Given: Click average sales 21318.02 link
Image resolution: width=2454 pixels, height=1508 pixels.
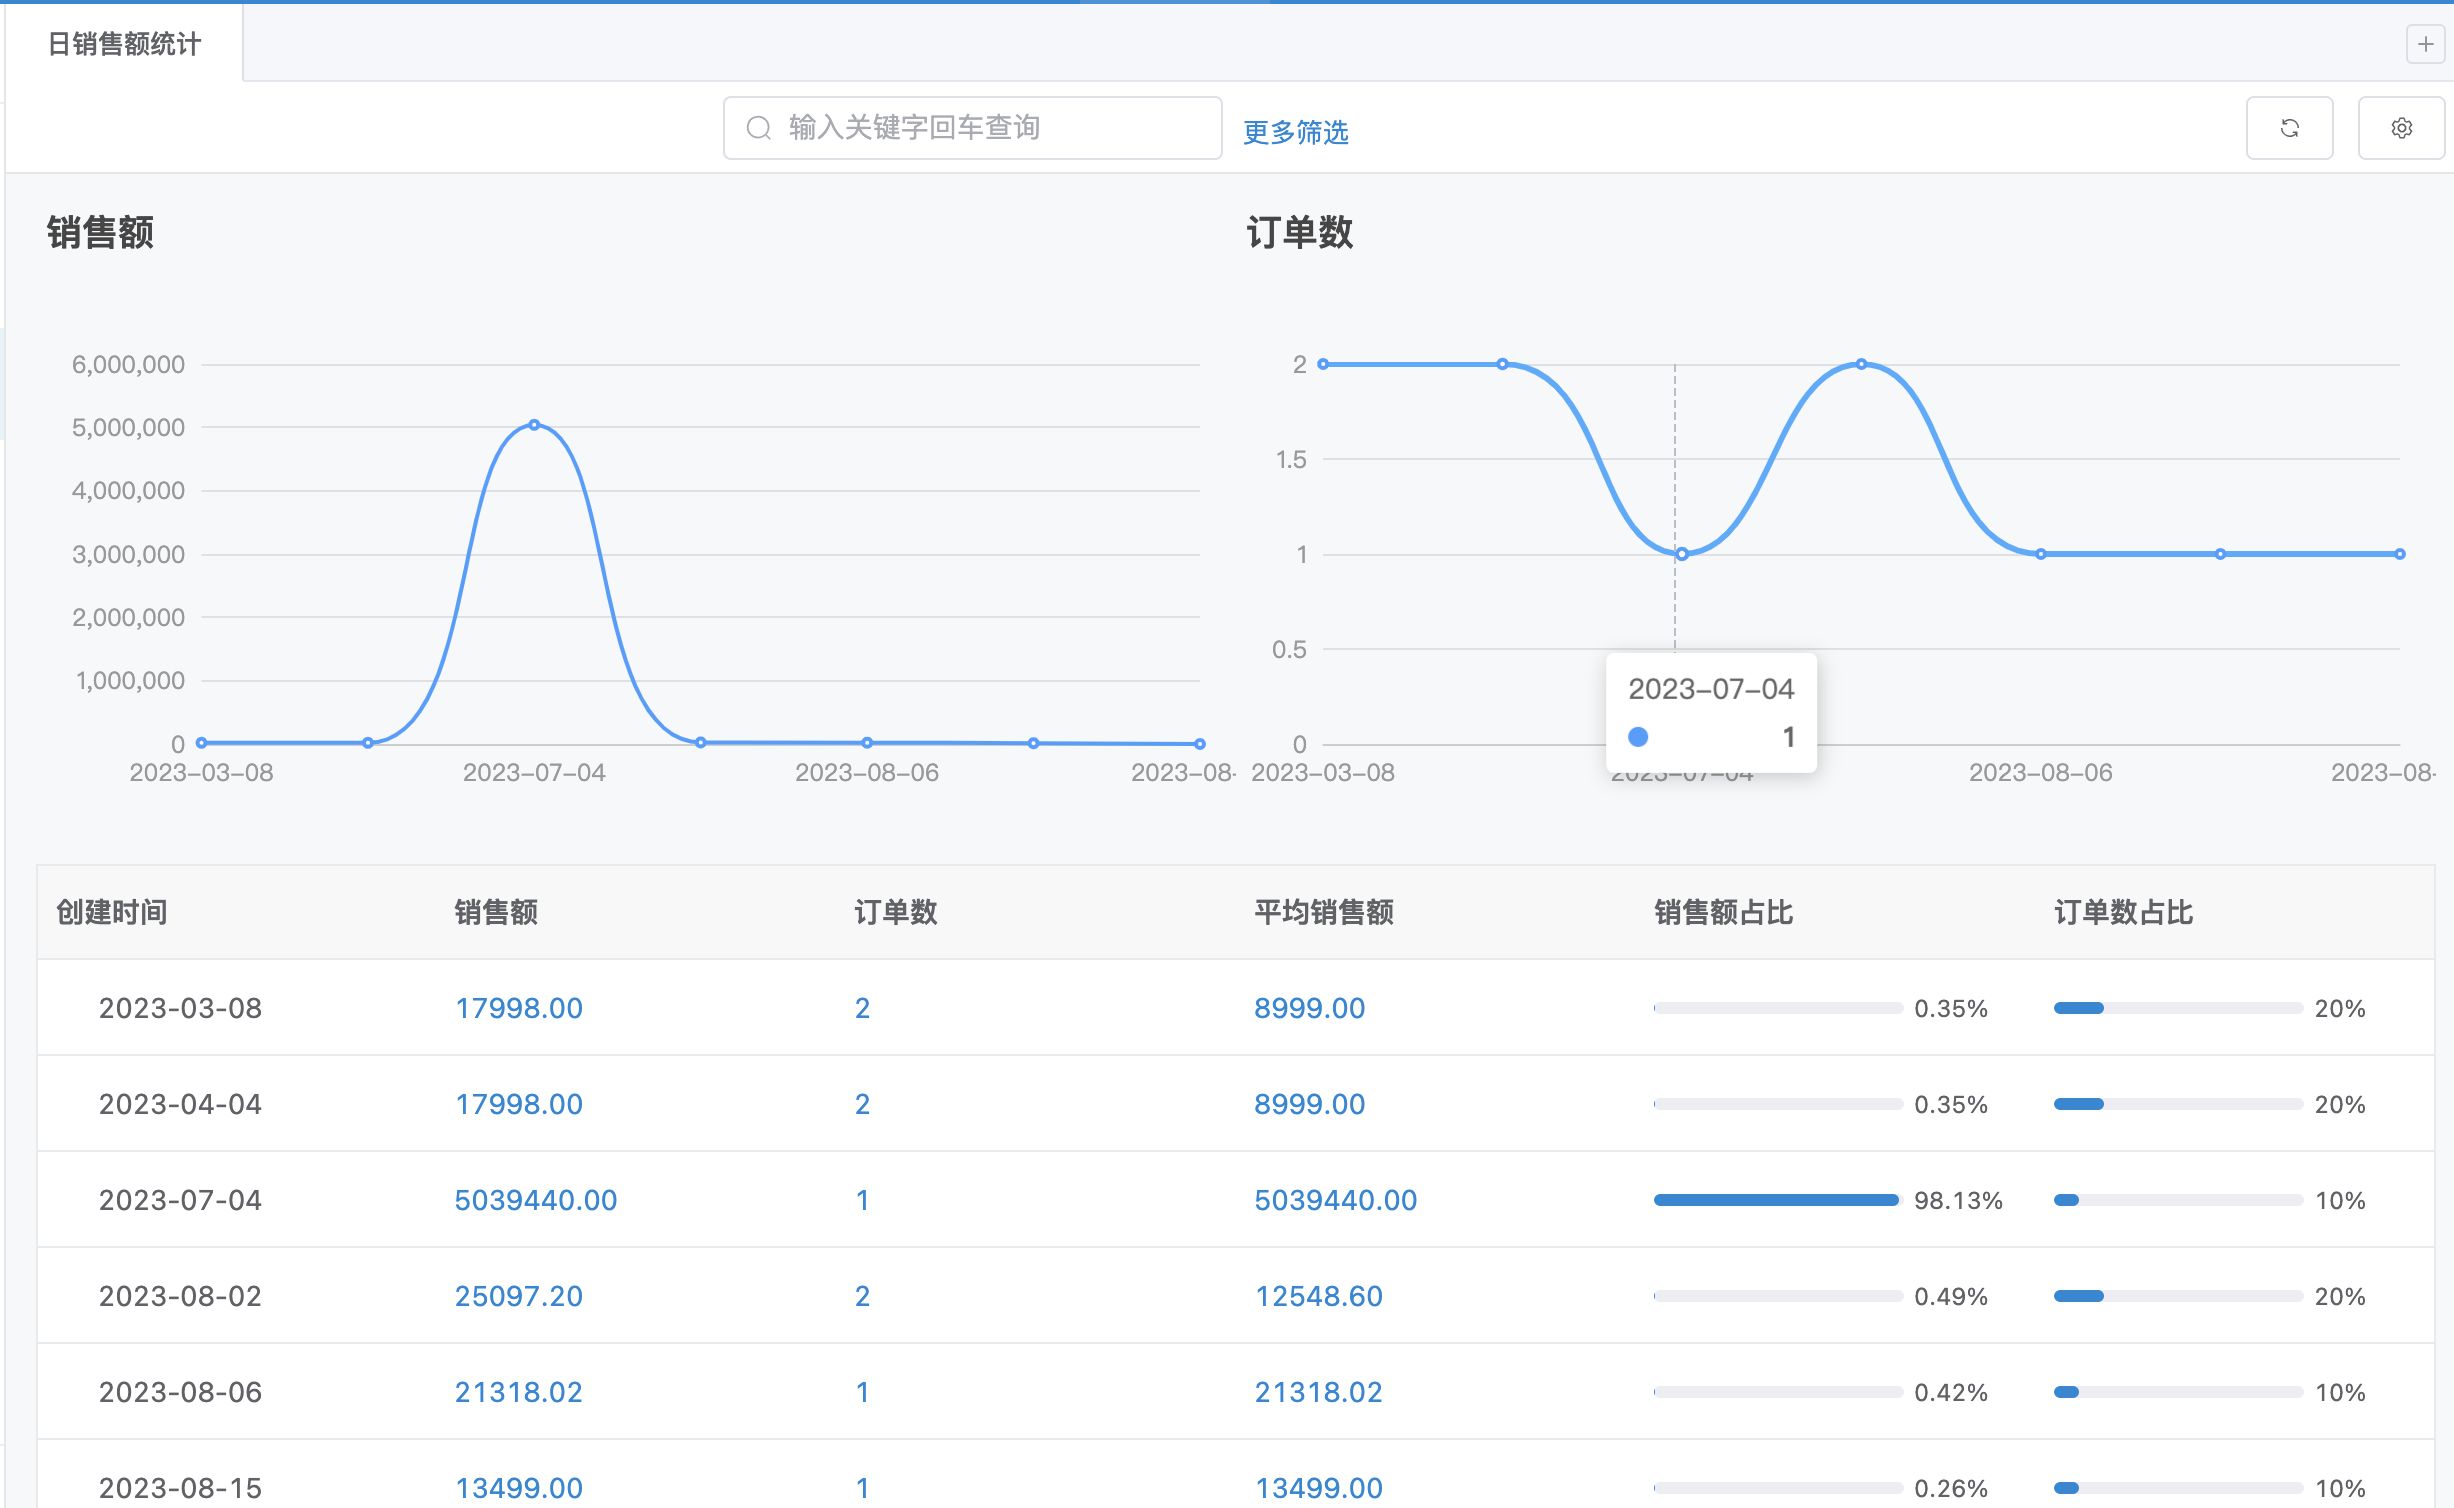Looking at the screenshot, I should (1318, 1392).
